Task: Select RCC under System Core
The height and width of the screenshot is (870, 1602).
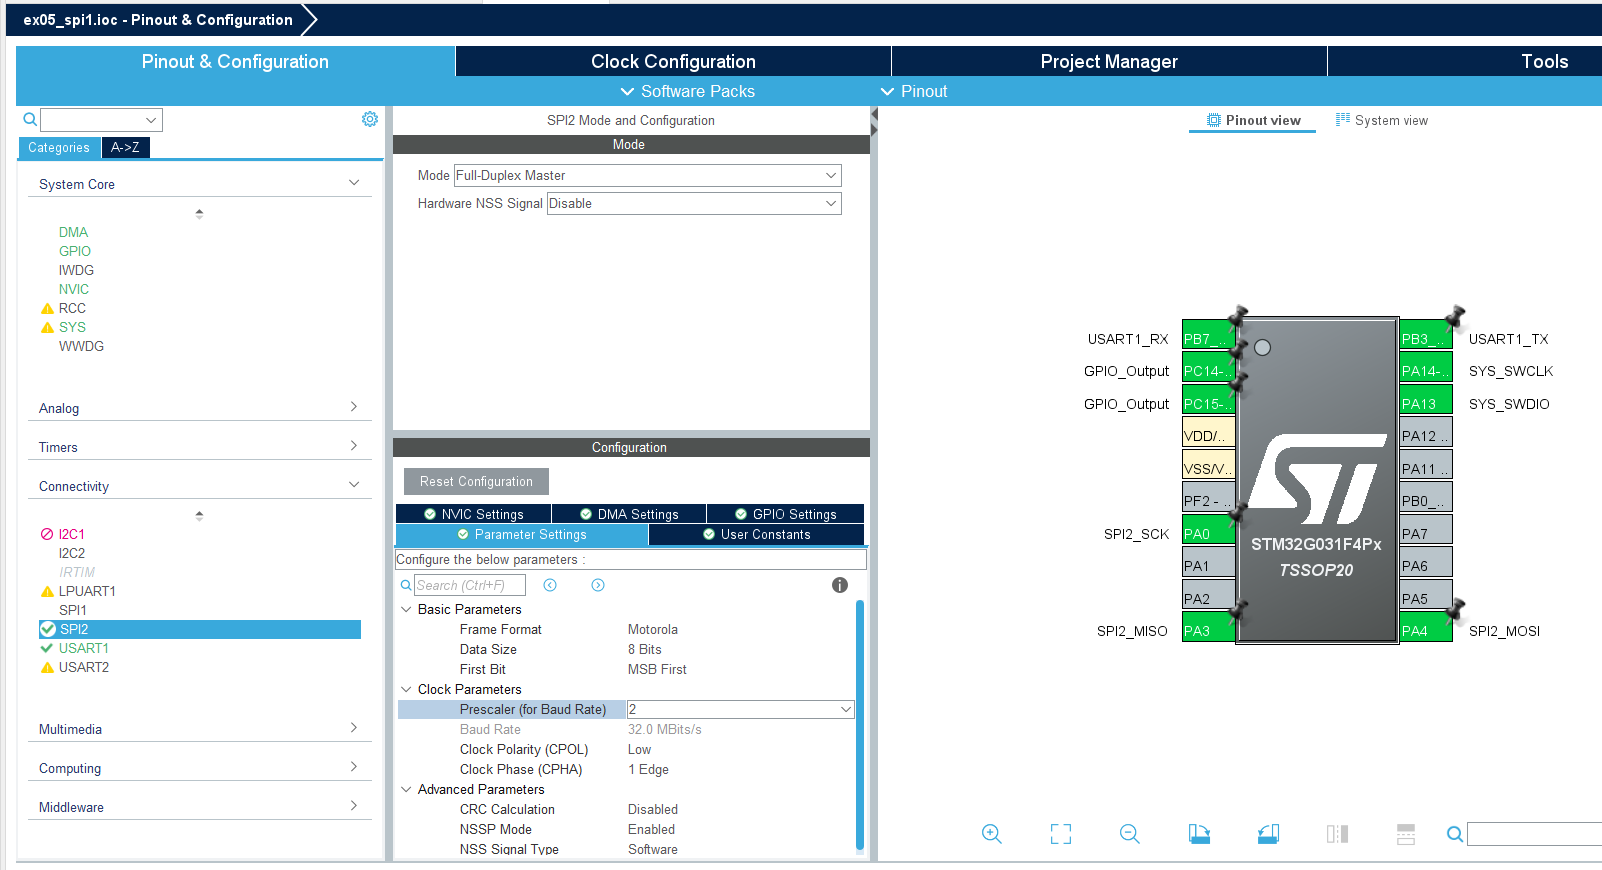Action: coord(72,308)
